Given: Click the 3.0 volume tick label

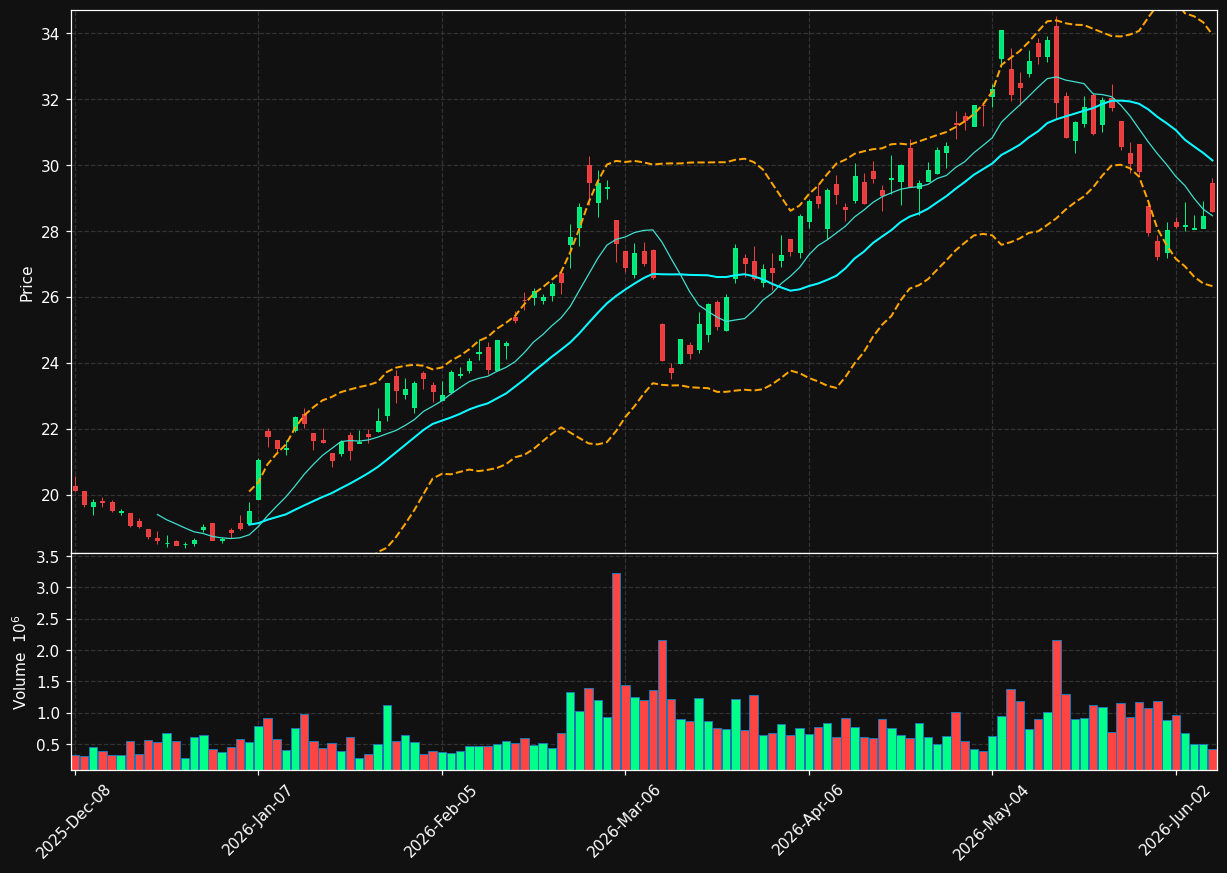Looking at the screenshot, I should [x=48, y=588].
